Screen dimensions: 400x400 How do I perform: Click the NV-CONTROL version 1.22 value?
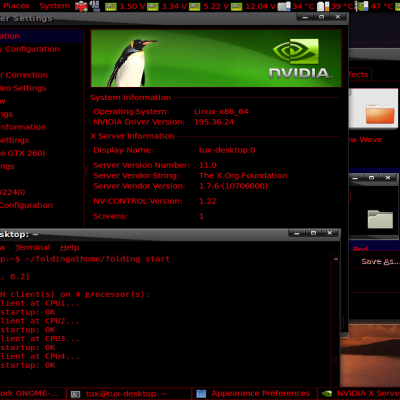point(208,201)
